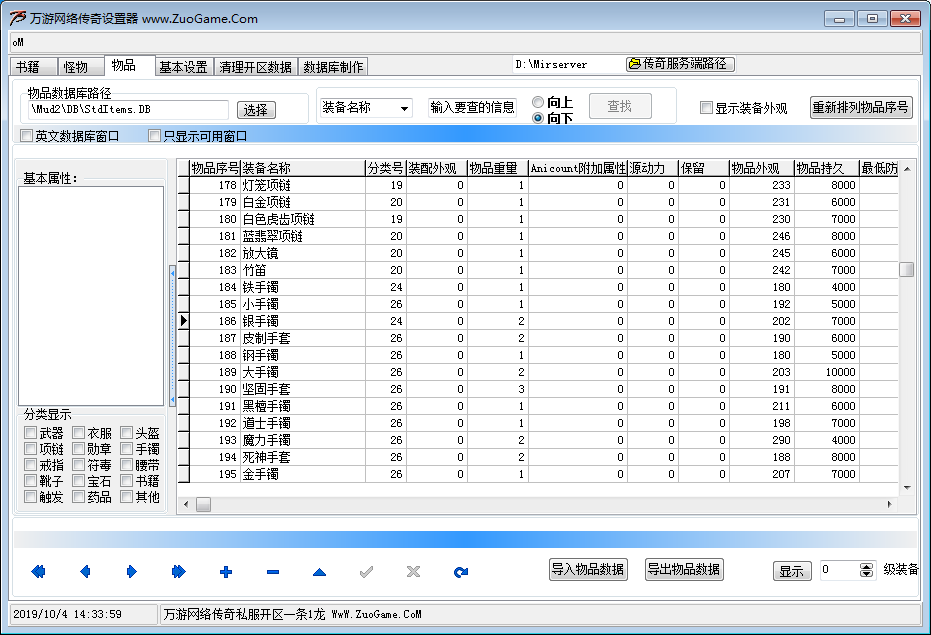Click the splitter handle beside attribute panel
The width and height of the screenshot is (931, 635).
click(172, 336)
